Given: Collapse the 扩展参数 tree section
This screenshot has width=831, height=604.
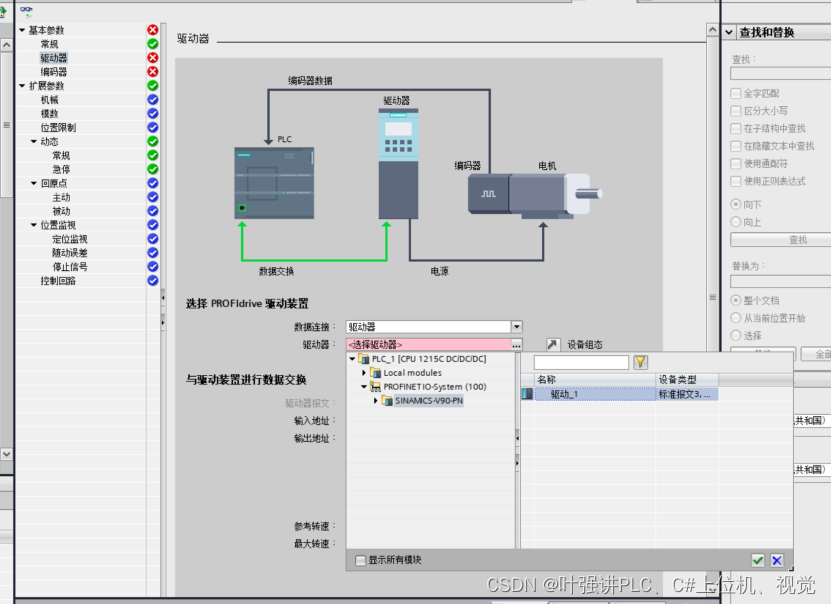Looking at the screenshot, I should 22,86.
